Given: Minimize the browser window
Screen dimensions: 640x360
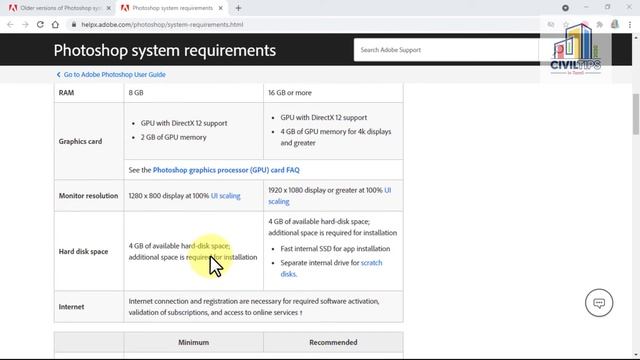Looking at the screenshot, I should click(x=586, y=7).
